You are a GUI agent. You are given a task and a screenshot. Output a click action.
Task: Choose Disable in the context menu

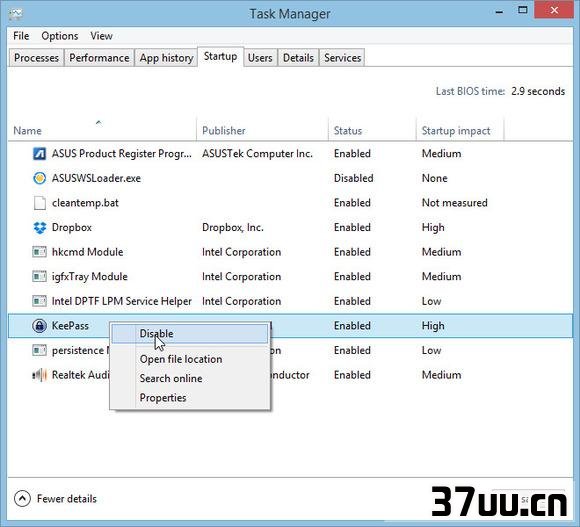[190, 334]
